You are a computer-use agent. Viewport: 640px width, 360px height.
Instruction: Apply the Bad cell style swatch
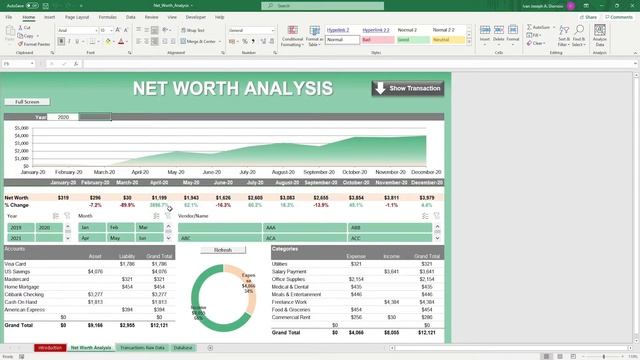pos(378,40)
